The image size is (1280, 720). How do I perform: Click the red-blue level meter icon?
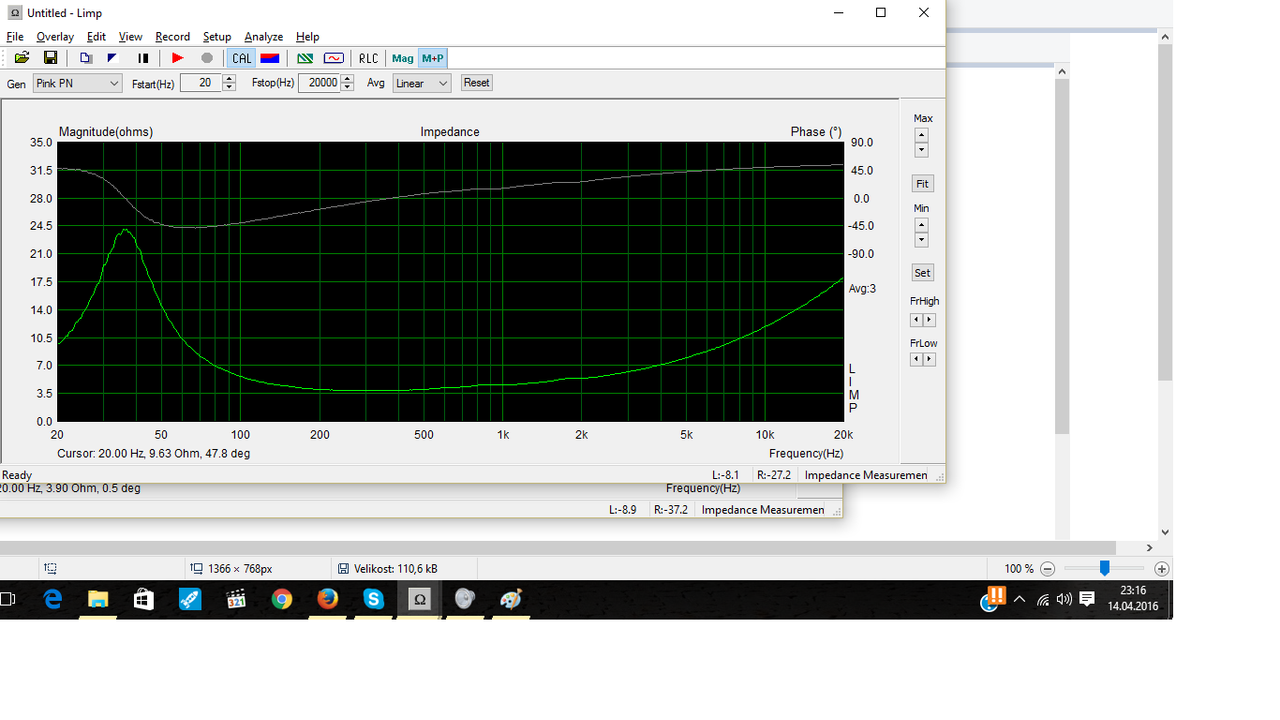coord(270,58)
